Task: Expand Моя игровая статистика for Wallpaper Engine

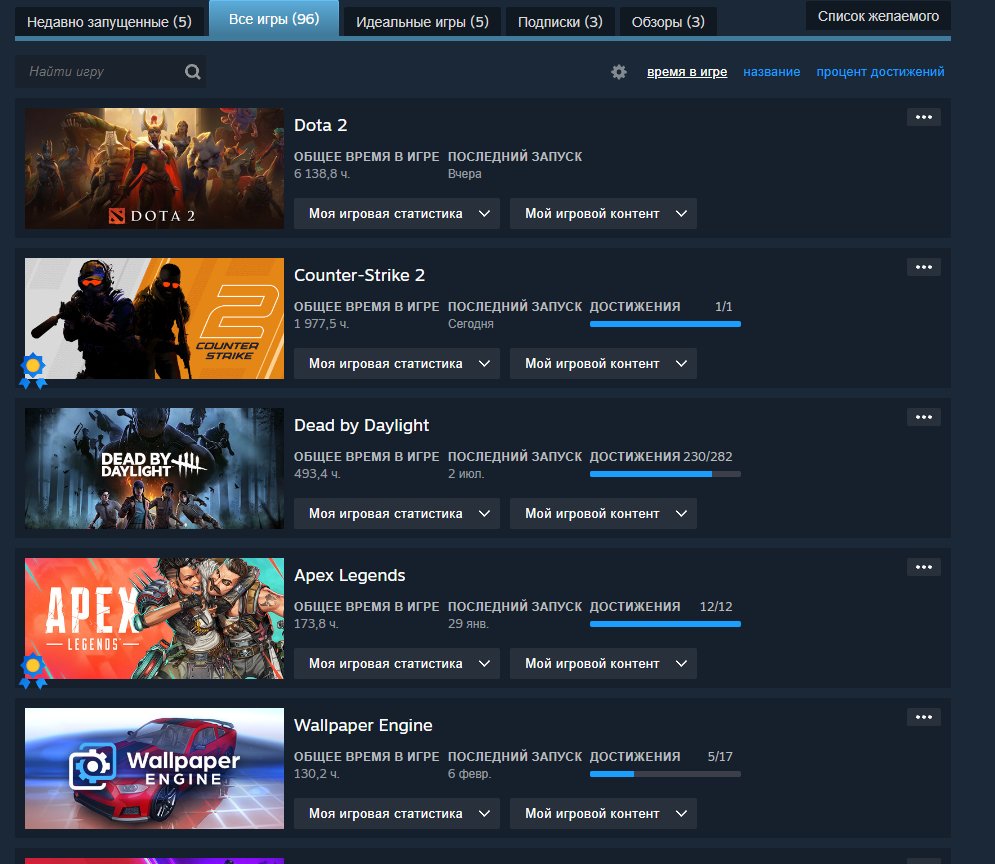Action: [397, 814]
